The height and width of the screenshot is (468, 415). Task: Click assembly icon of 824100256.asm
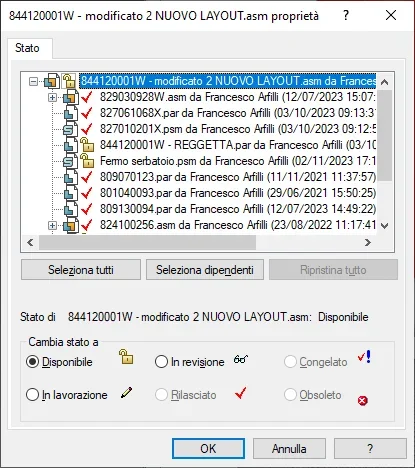click(71, 225)
